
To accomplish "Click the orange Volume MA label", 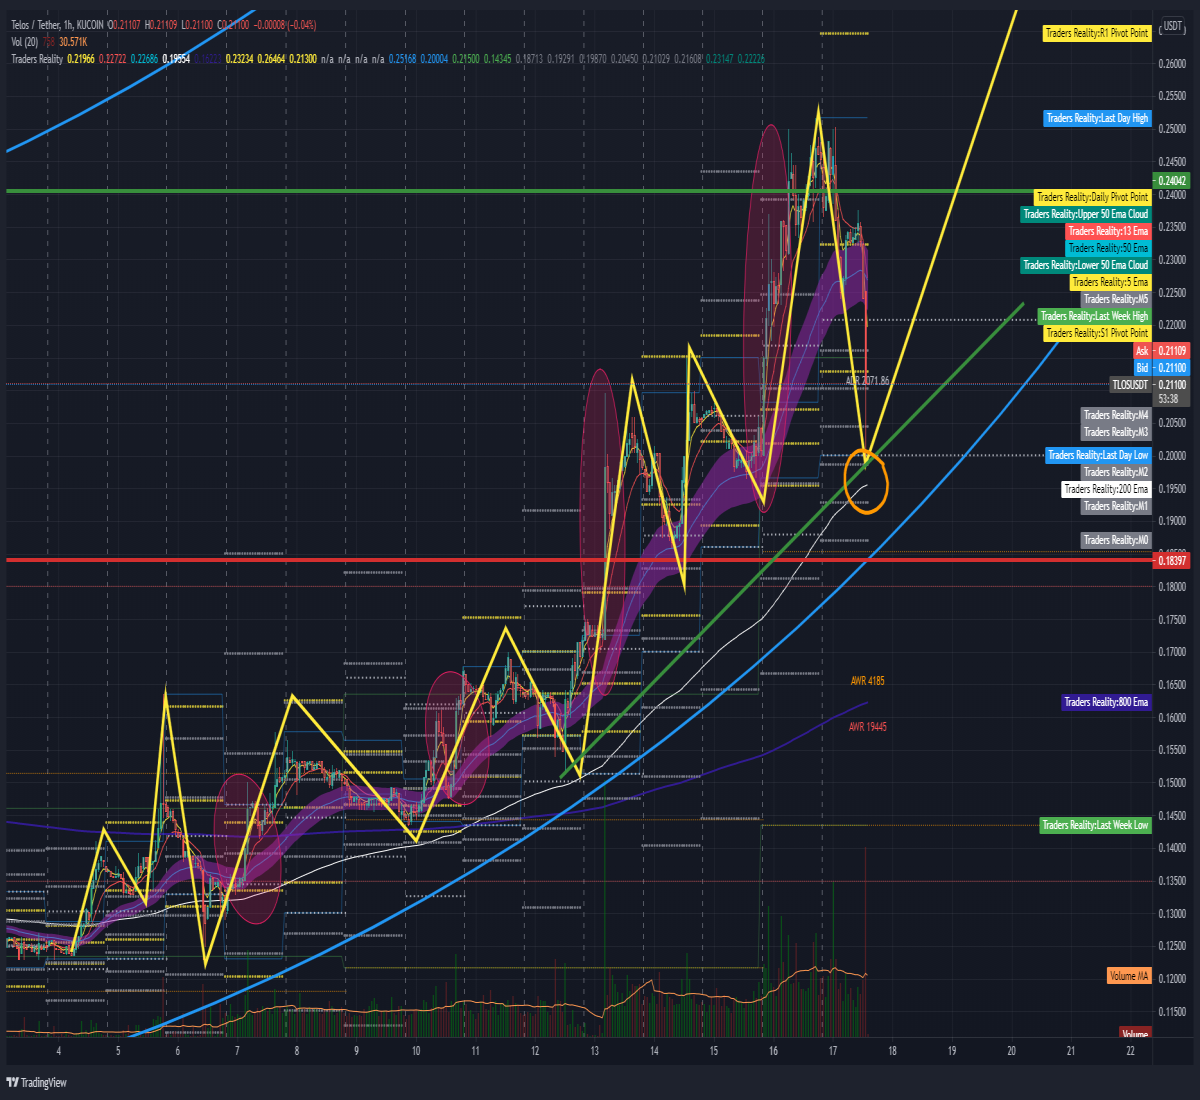I will click(1129, 976).
